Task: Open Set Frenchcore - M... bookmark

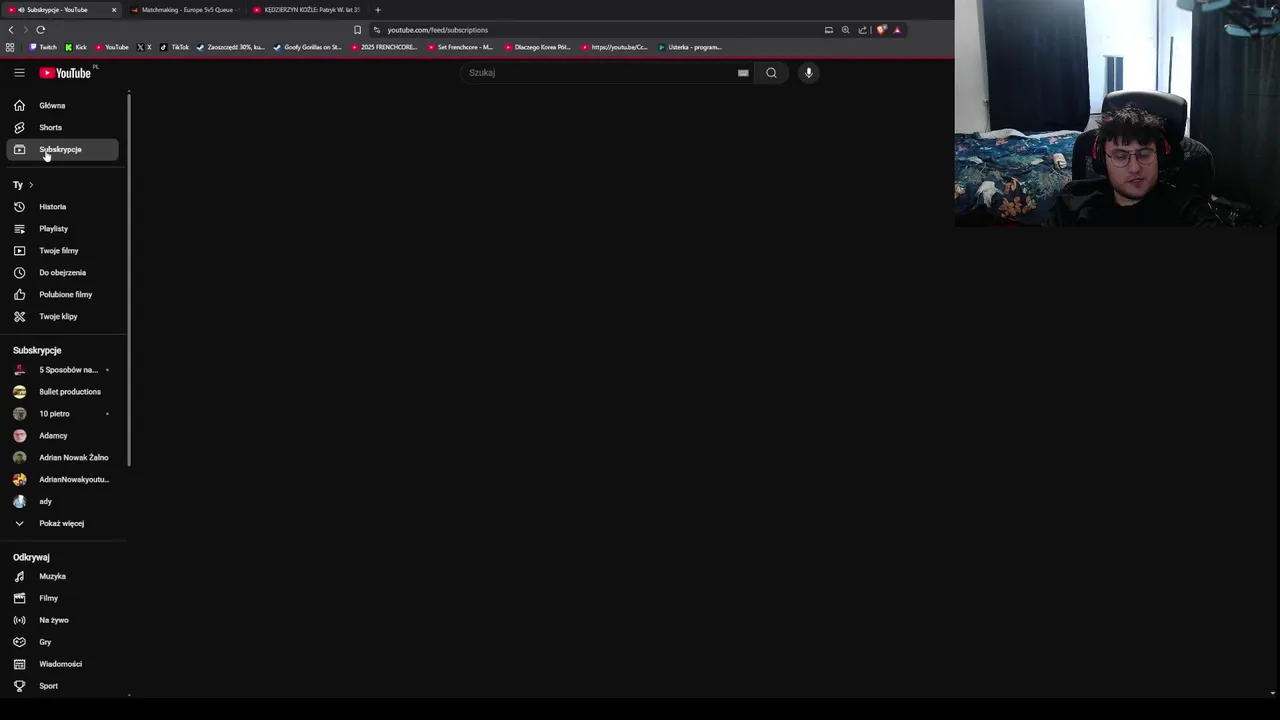Action: click(460, 47)
